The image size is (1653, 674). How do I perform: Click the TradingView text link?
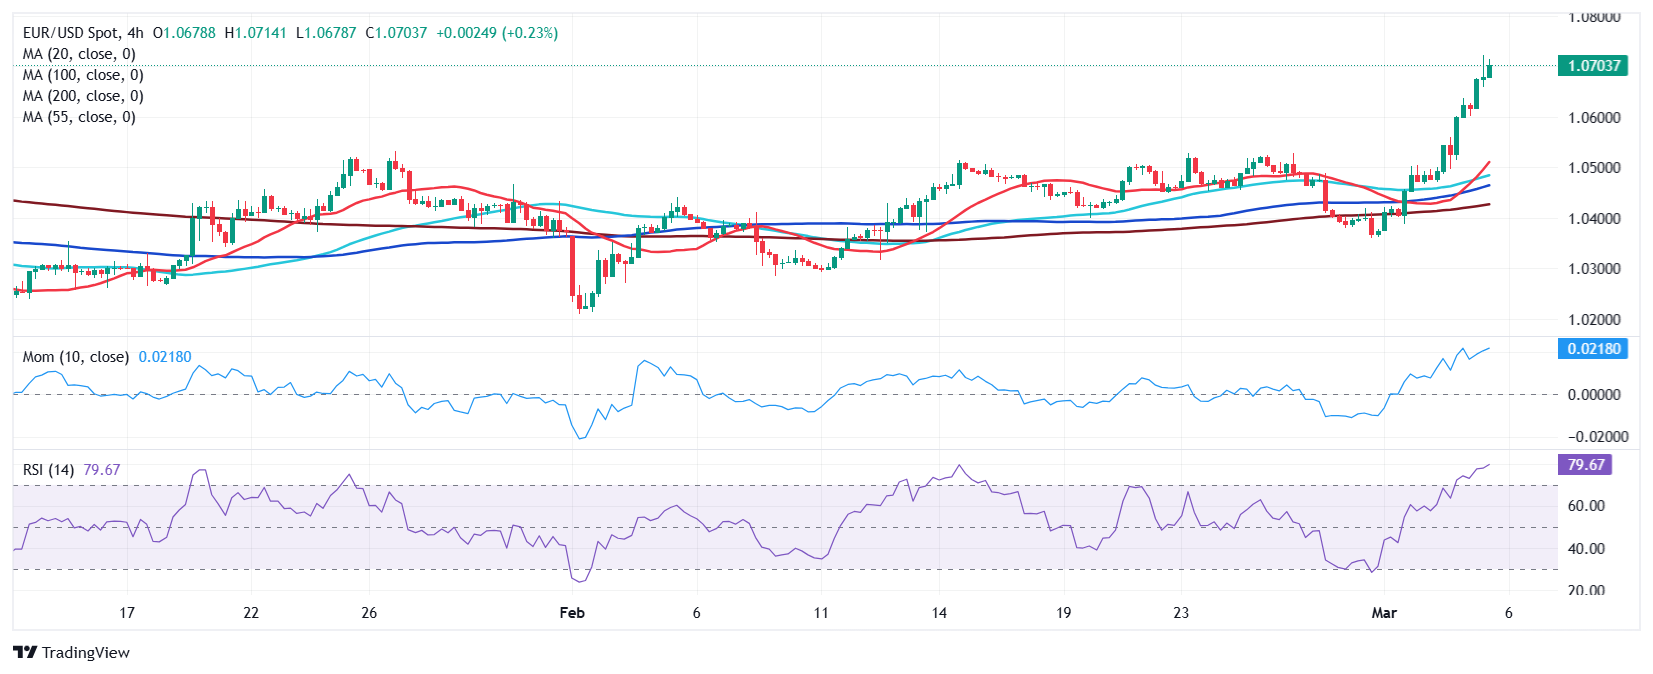pyautogui.click(x=86, y=653)
